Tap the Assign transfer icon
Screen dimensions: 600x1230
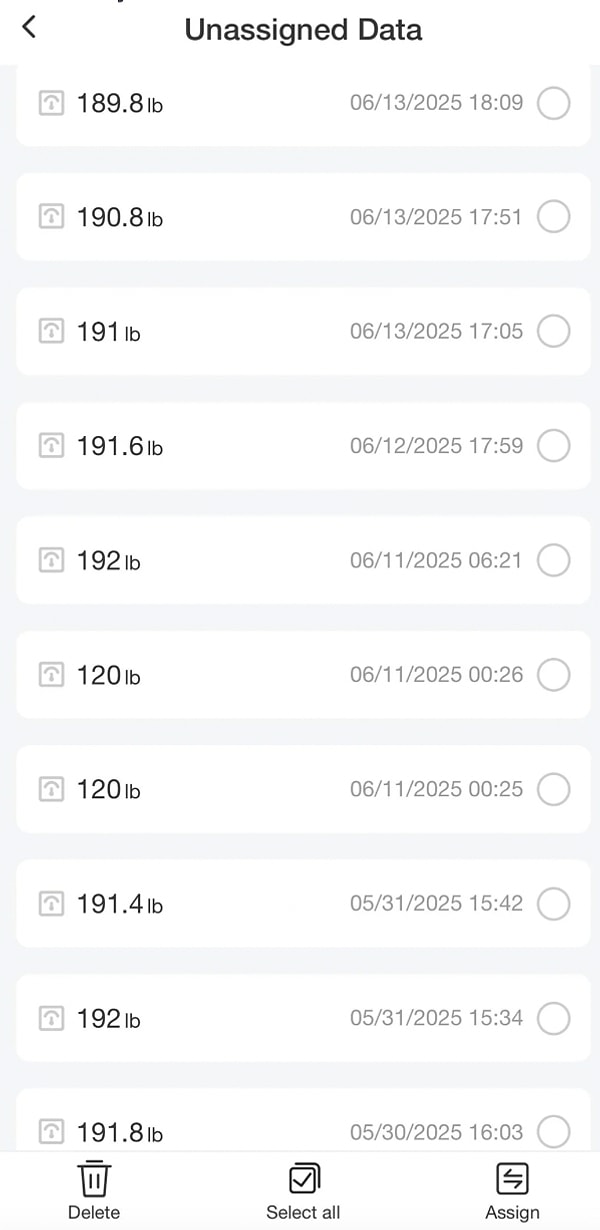click(513, 1179)
